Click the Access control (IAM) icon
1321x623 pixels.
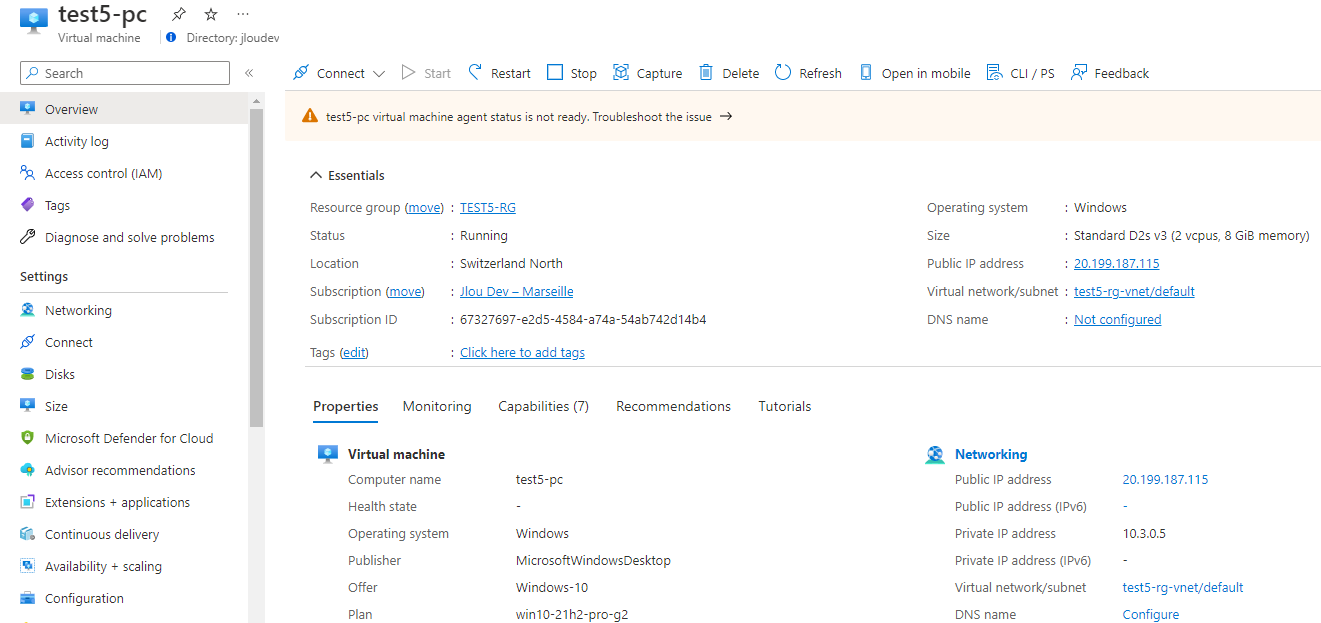point(28,173)
